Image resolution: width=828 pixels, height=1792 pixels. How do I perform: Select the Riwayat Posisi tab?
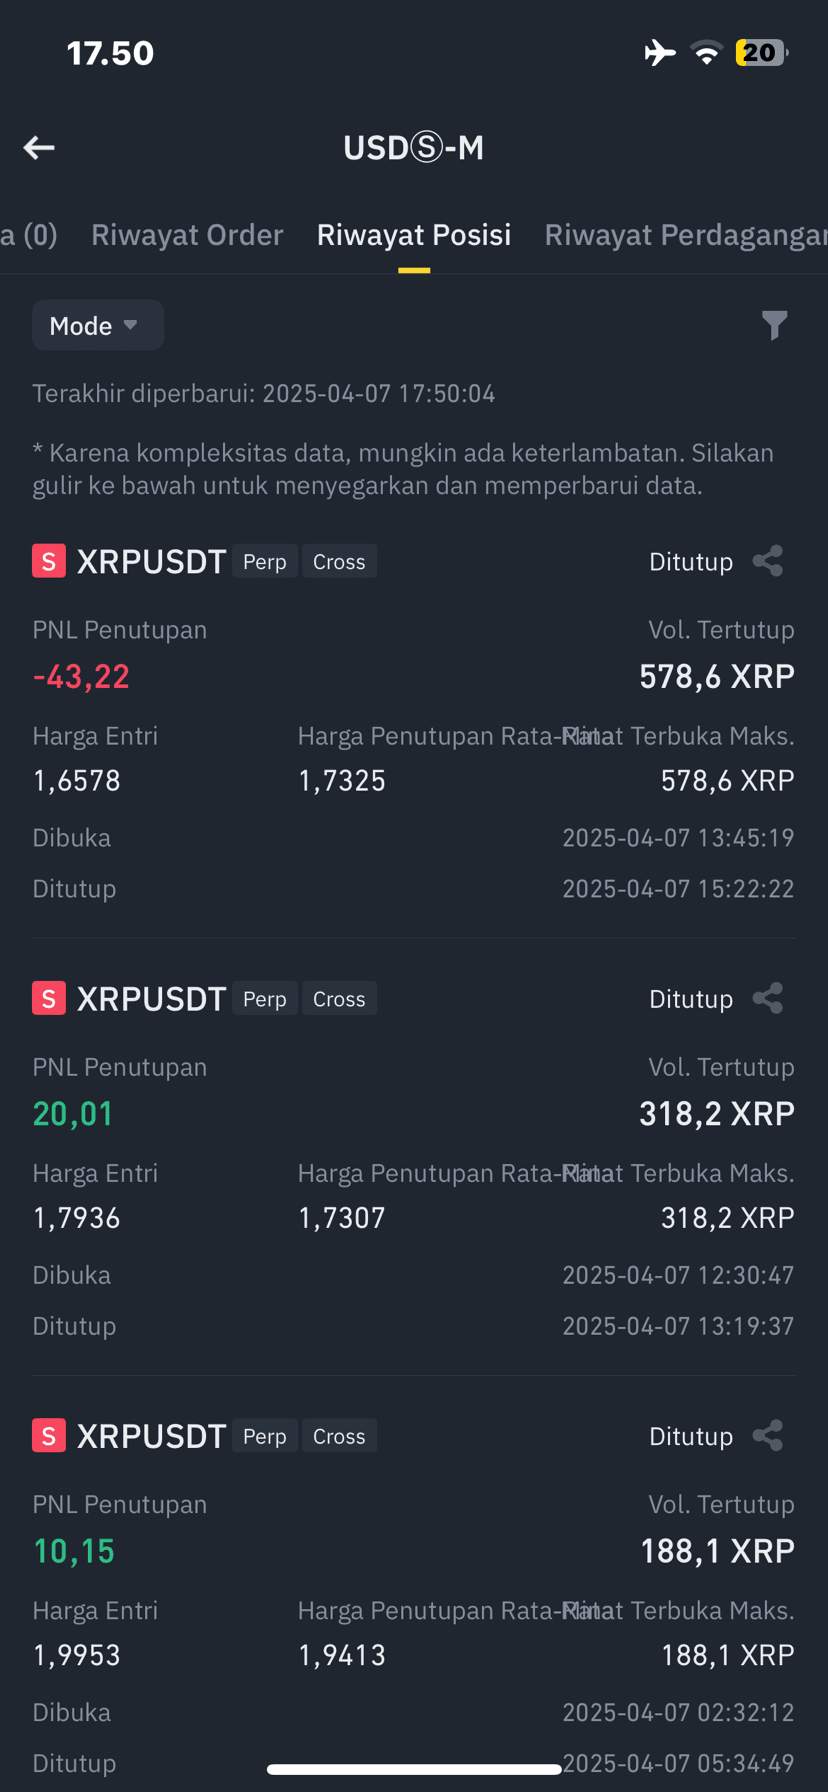click(x=414, y=235)
